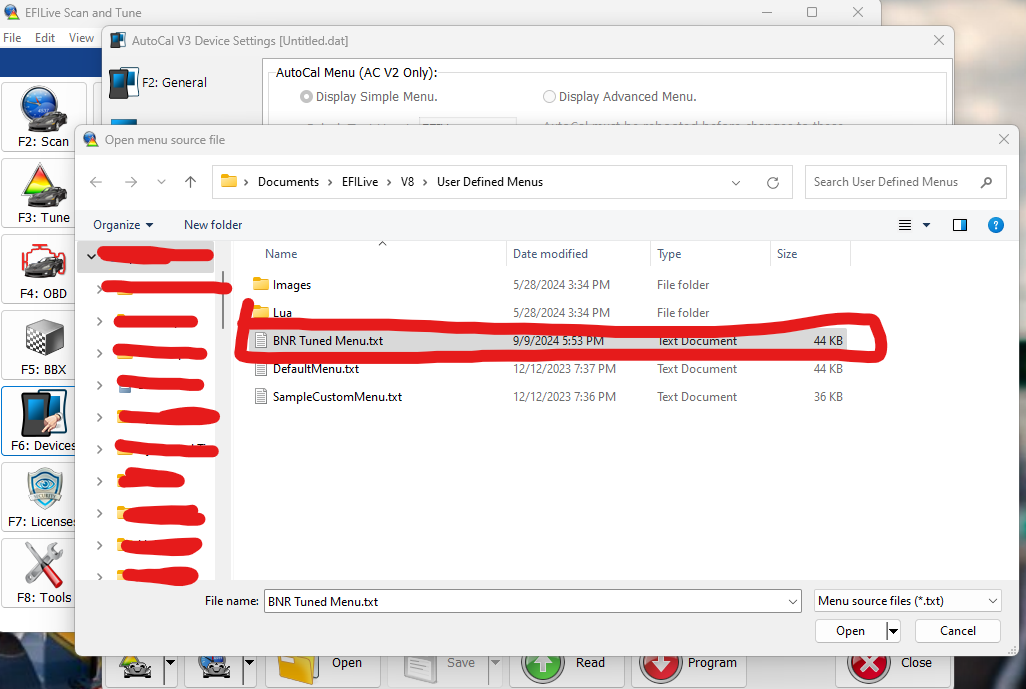Open the Lua folder

click(282, 313)
